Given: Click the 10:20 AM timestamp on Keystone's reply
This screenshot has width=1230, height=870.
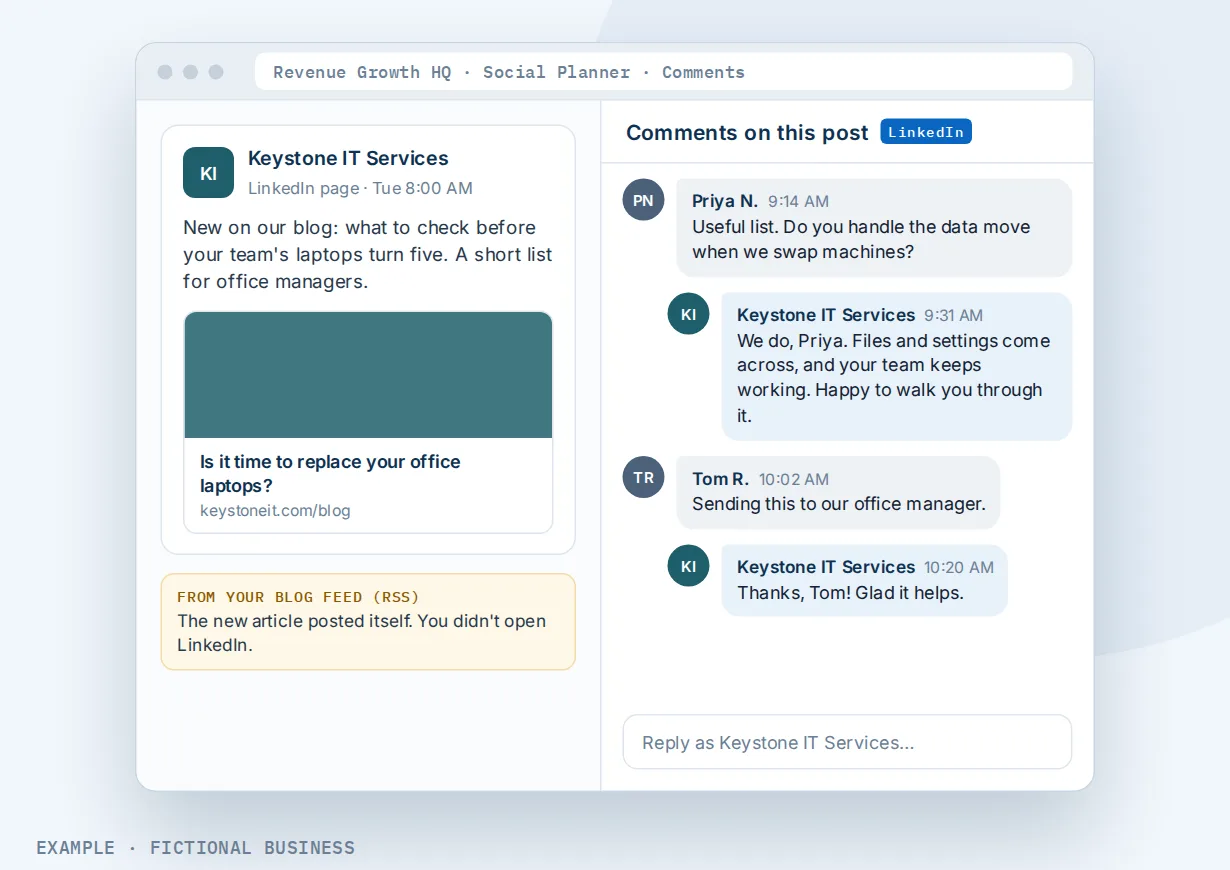Looking at the screenshot, I should 959,567.
